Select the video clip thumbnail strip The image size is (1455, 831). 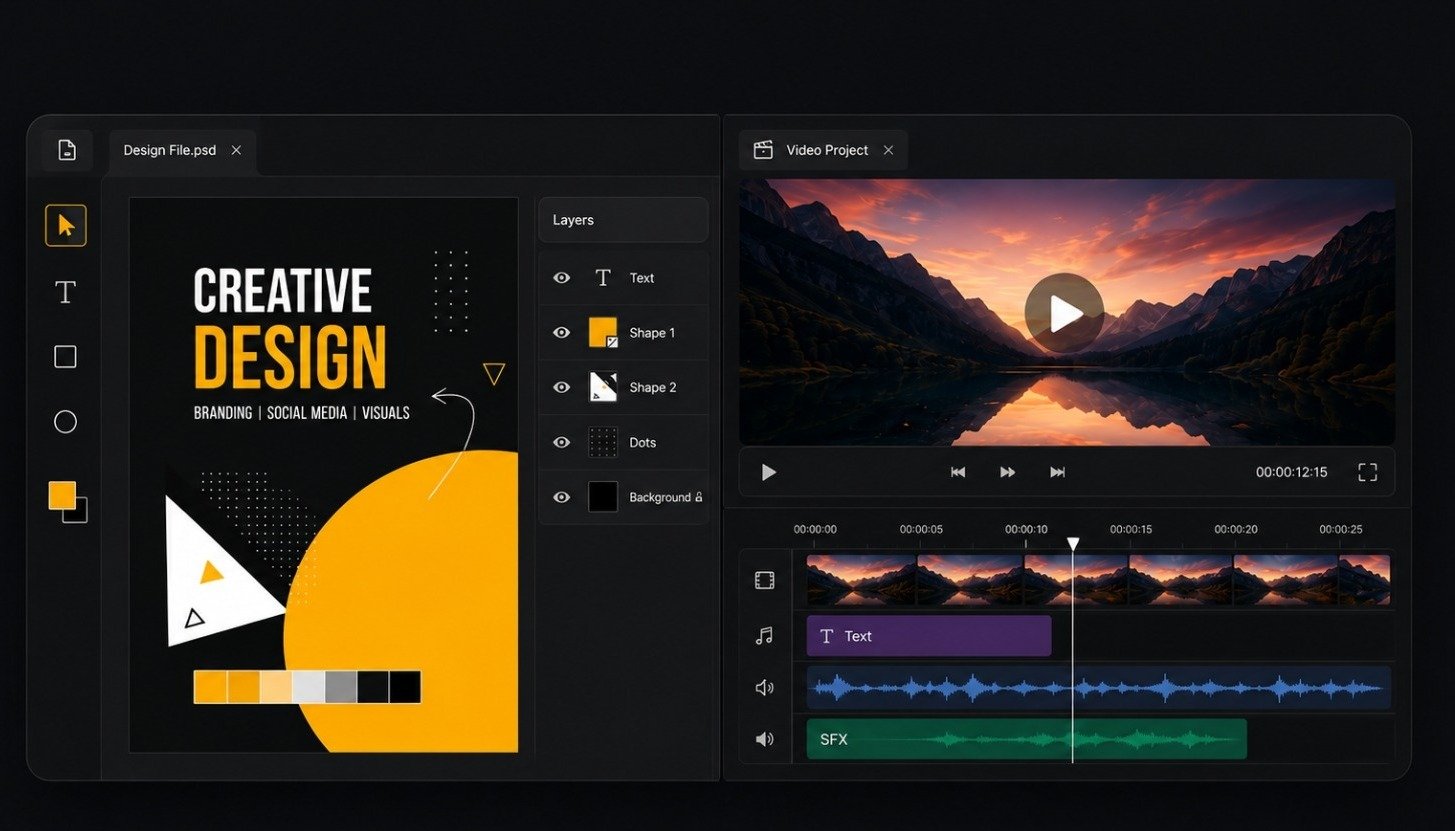(x=1099, y=580)
